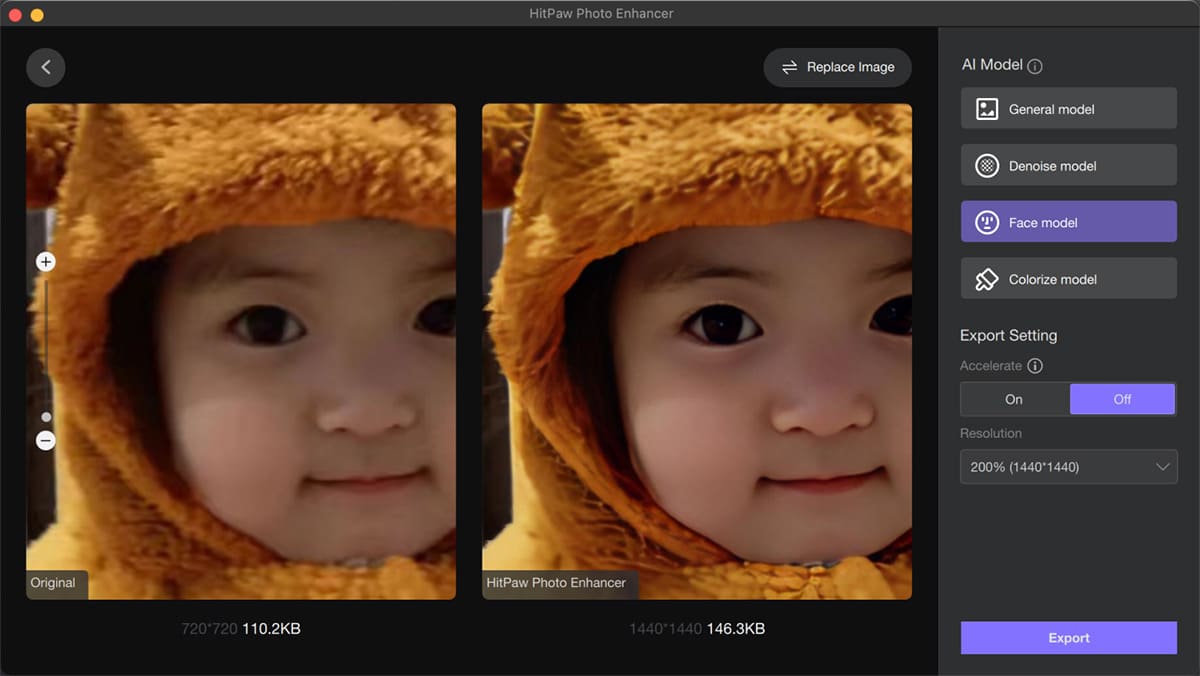Viewport: 1200px width, 676px height.
Task: Click the General model picture icon
Action: pyautogui.click(x=987, y=109)
